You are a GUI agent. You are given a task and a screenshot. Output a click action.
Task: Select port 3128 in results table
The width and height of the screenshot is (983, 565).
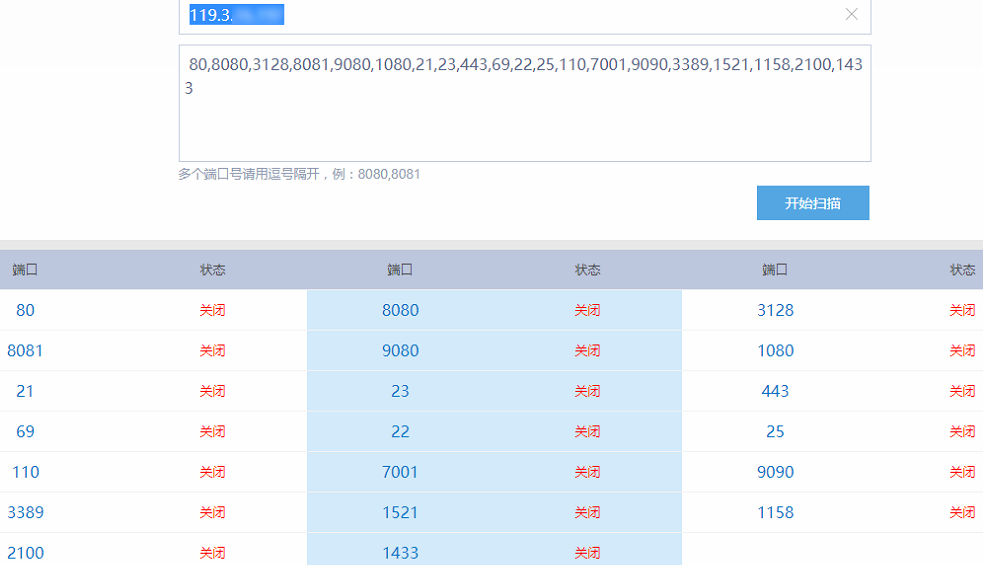[x=775, y=310]
